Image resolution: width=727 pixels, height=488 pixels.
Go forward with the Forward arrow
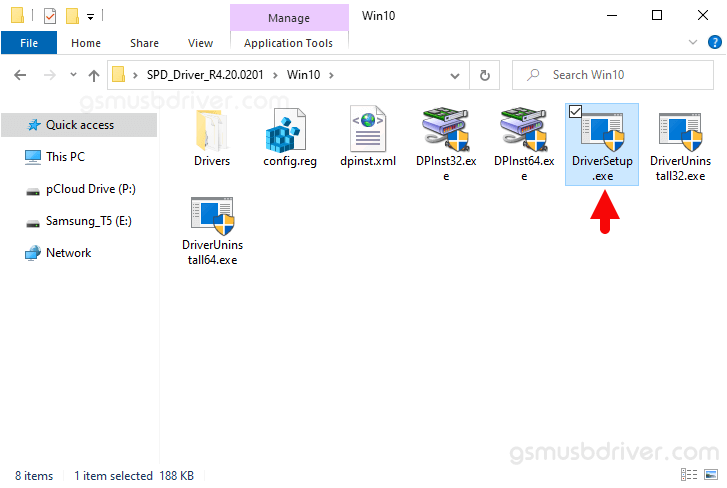50,75
